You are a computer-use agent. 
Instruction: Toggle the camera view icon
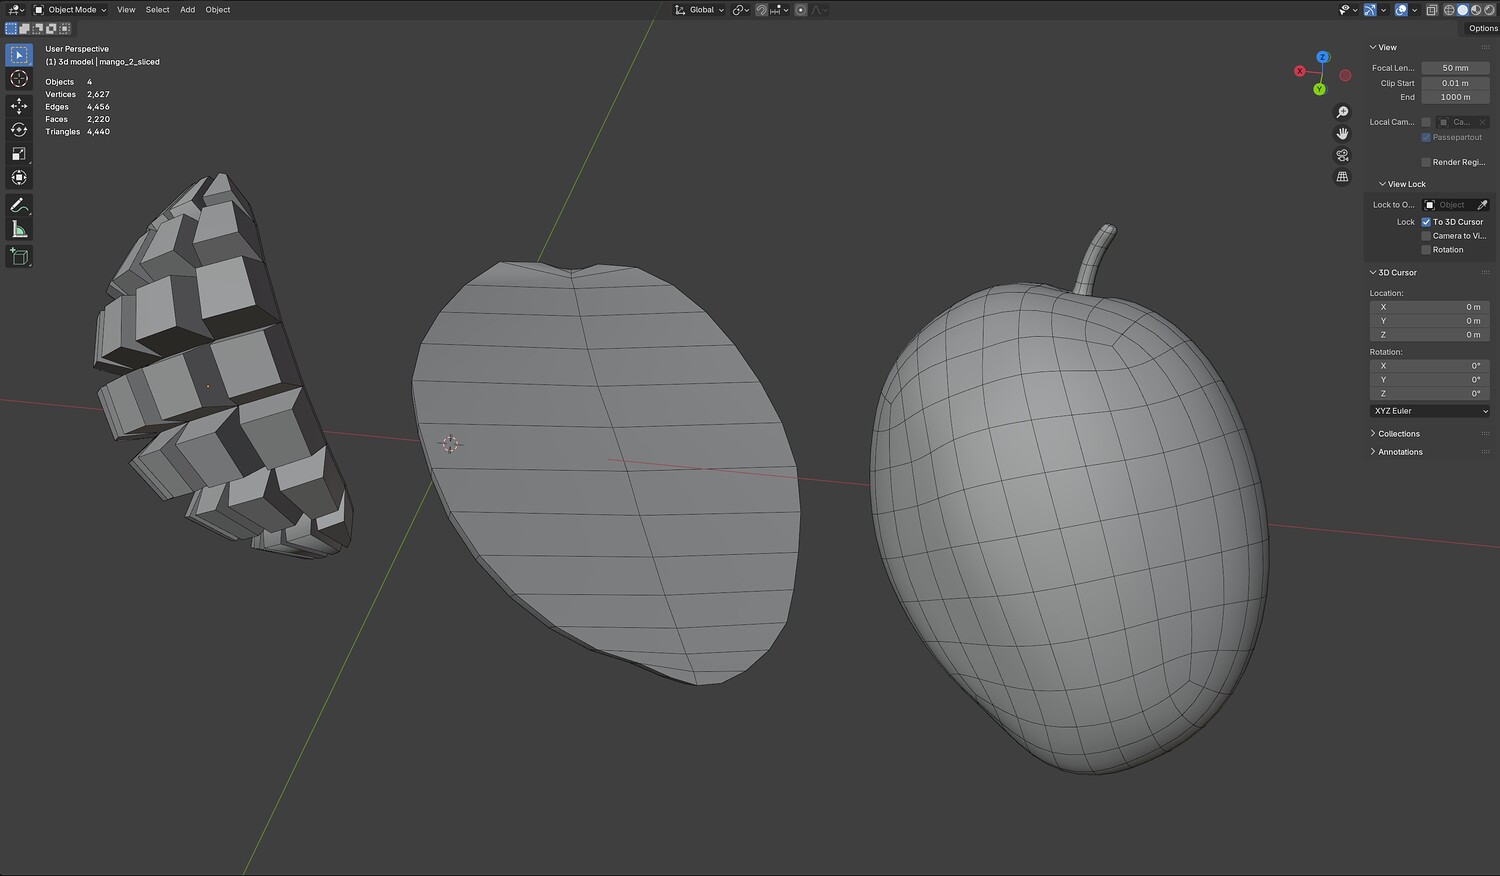point(1342,155)
